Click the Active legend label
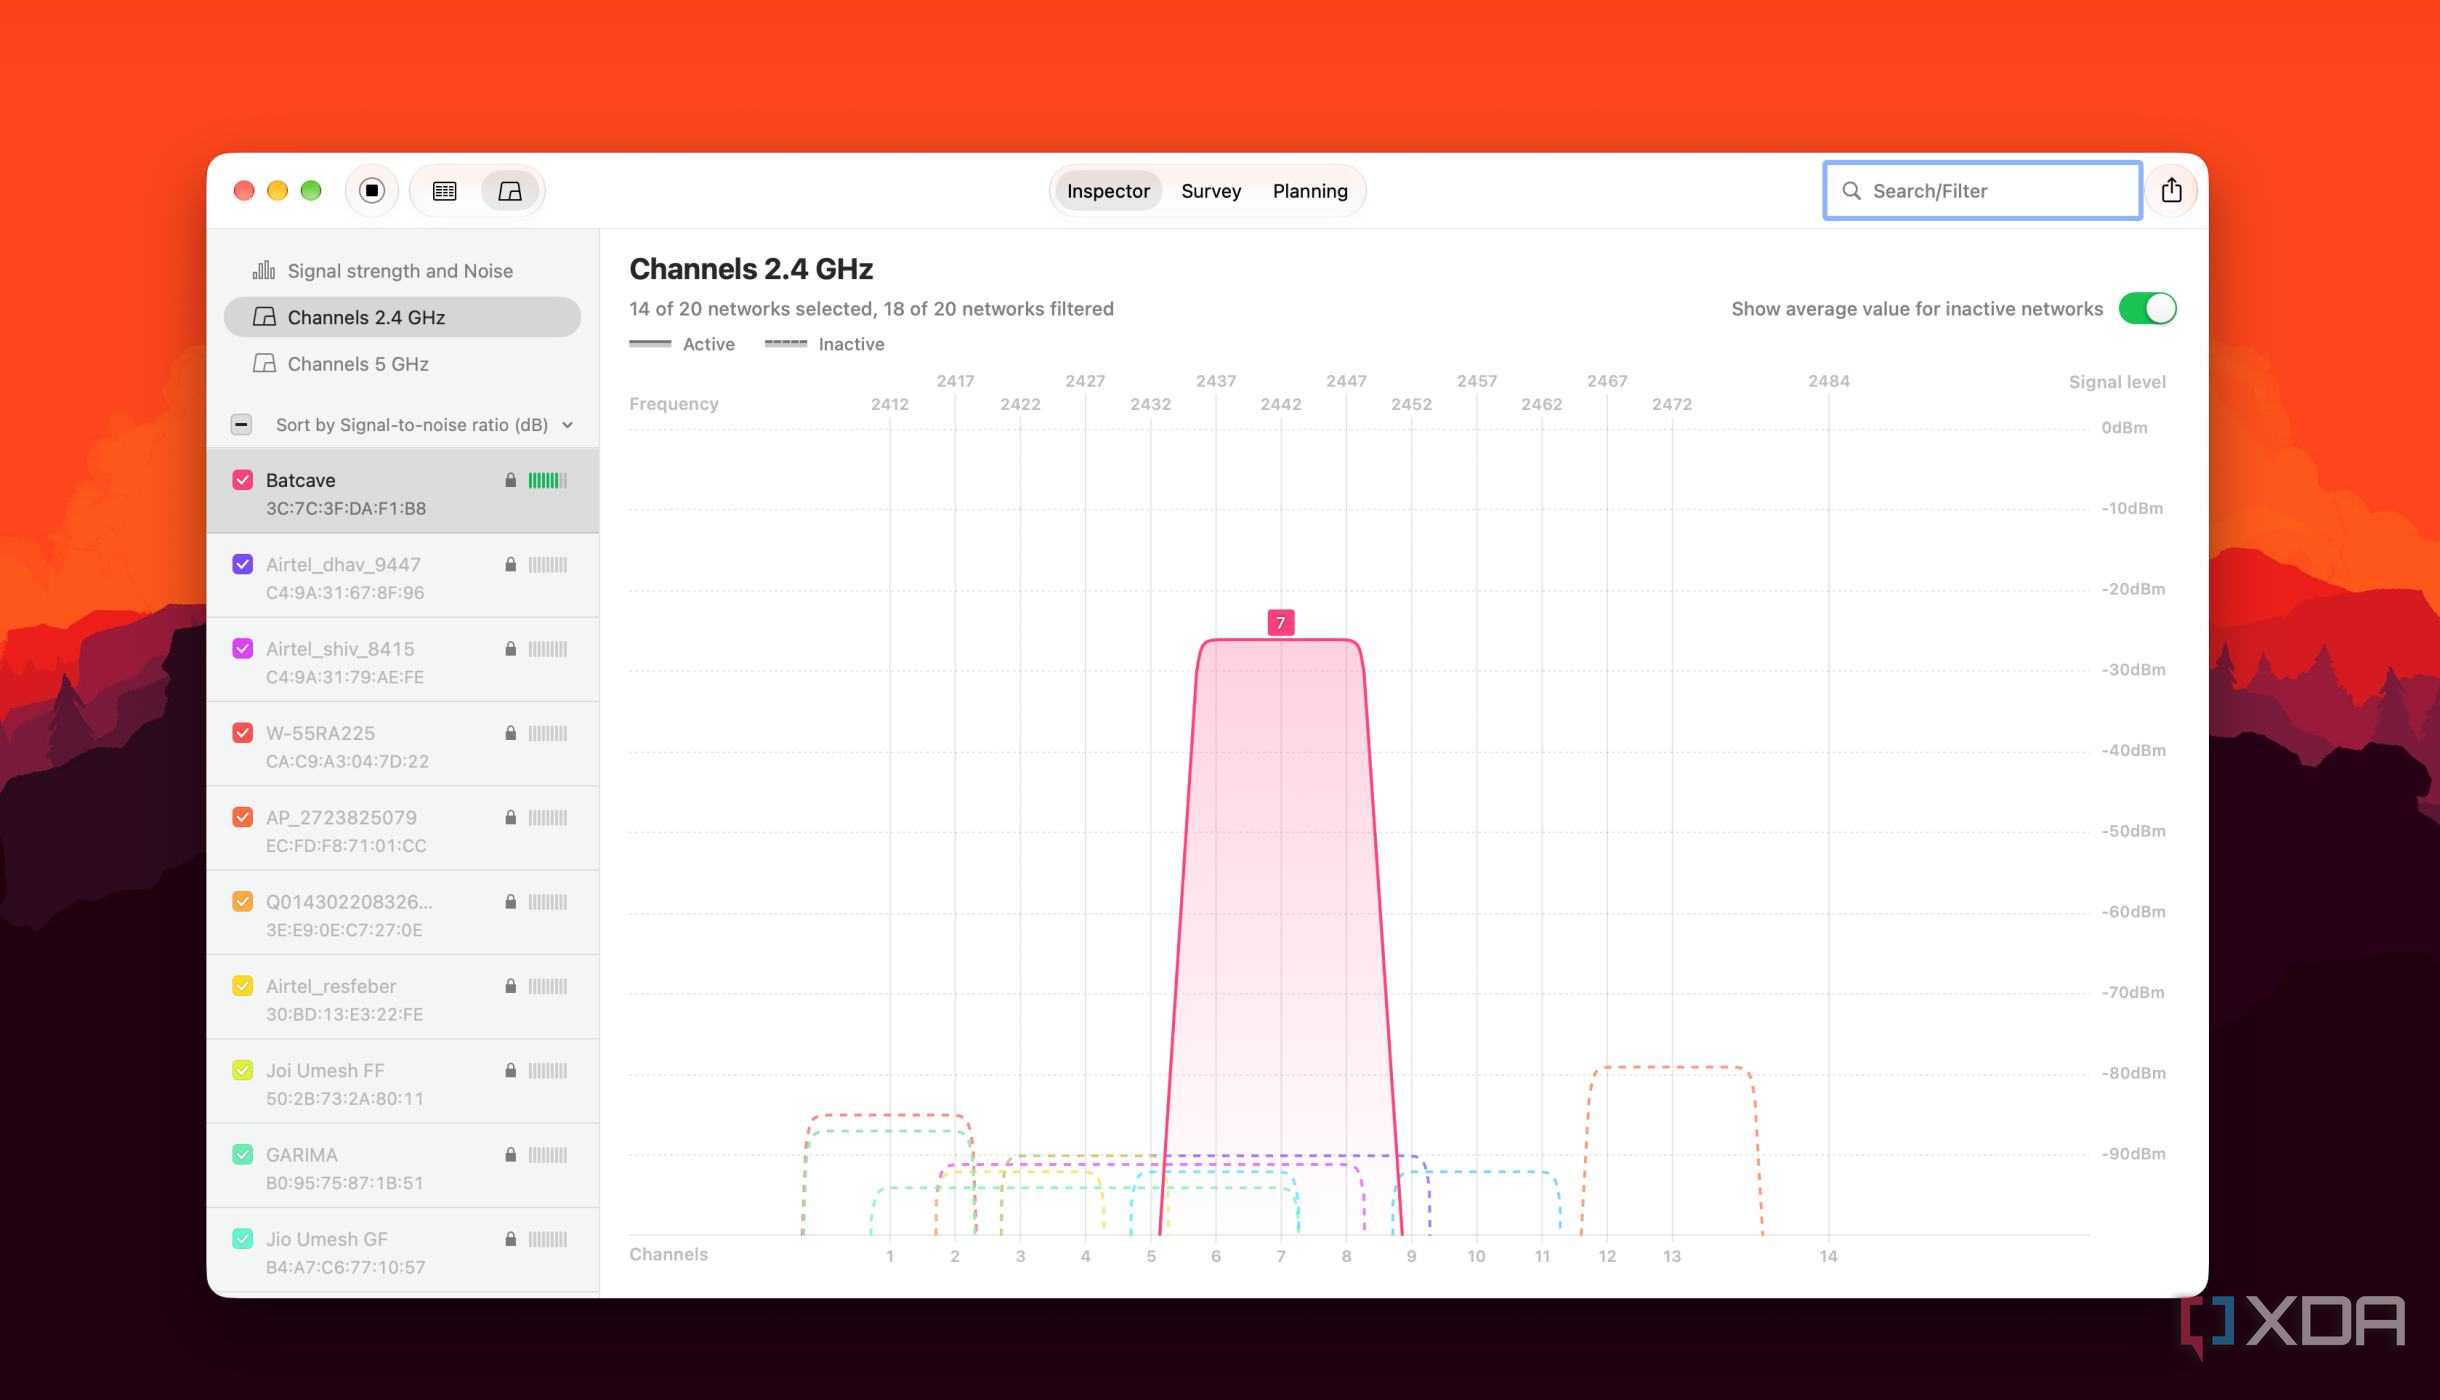This screenshot has height=1400, width=2440. tap(708, 343)
